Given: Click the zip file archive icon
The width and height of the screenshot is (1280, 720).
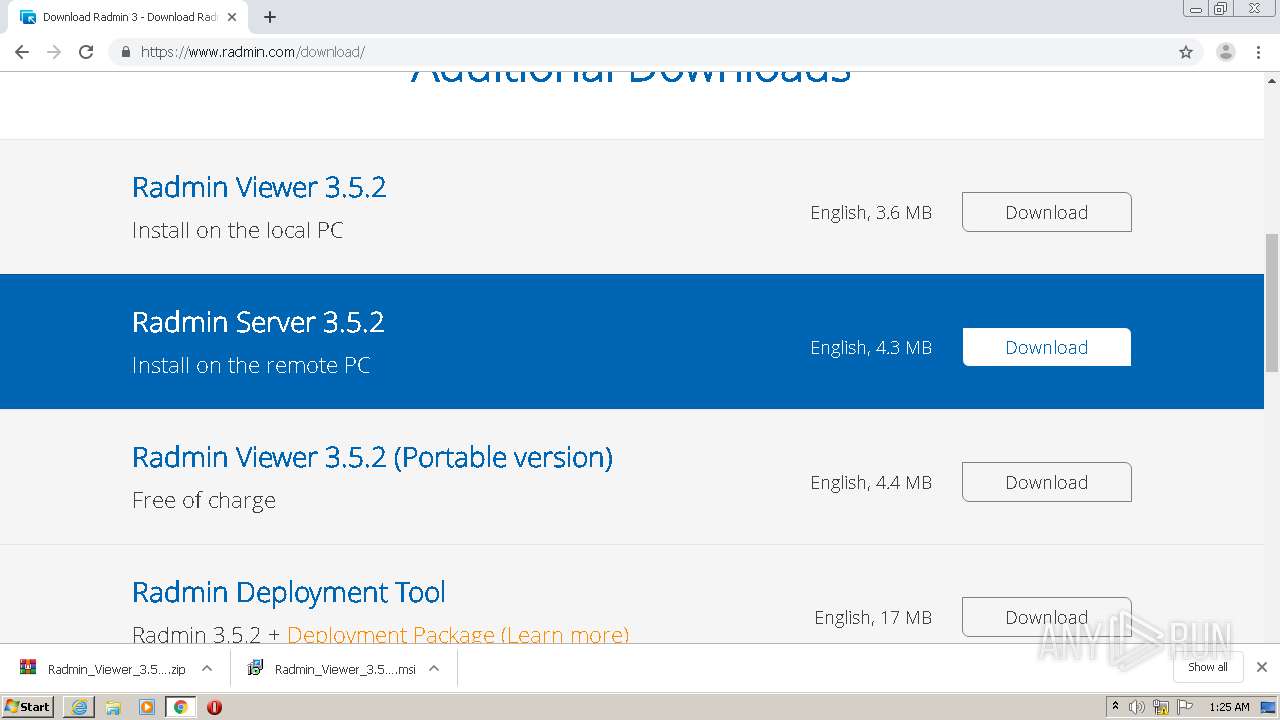Looking at the screenshot, I should point(28,668).
